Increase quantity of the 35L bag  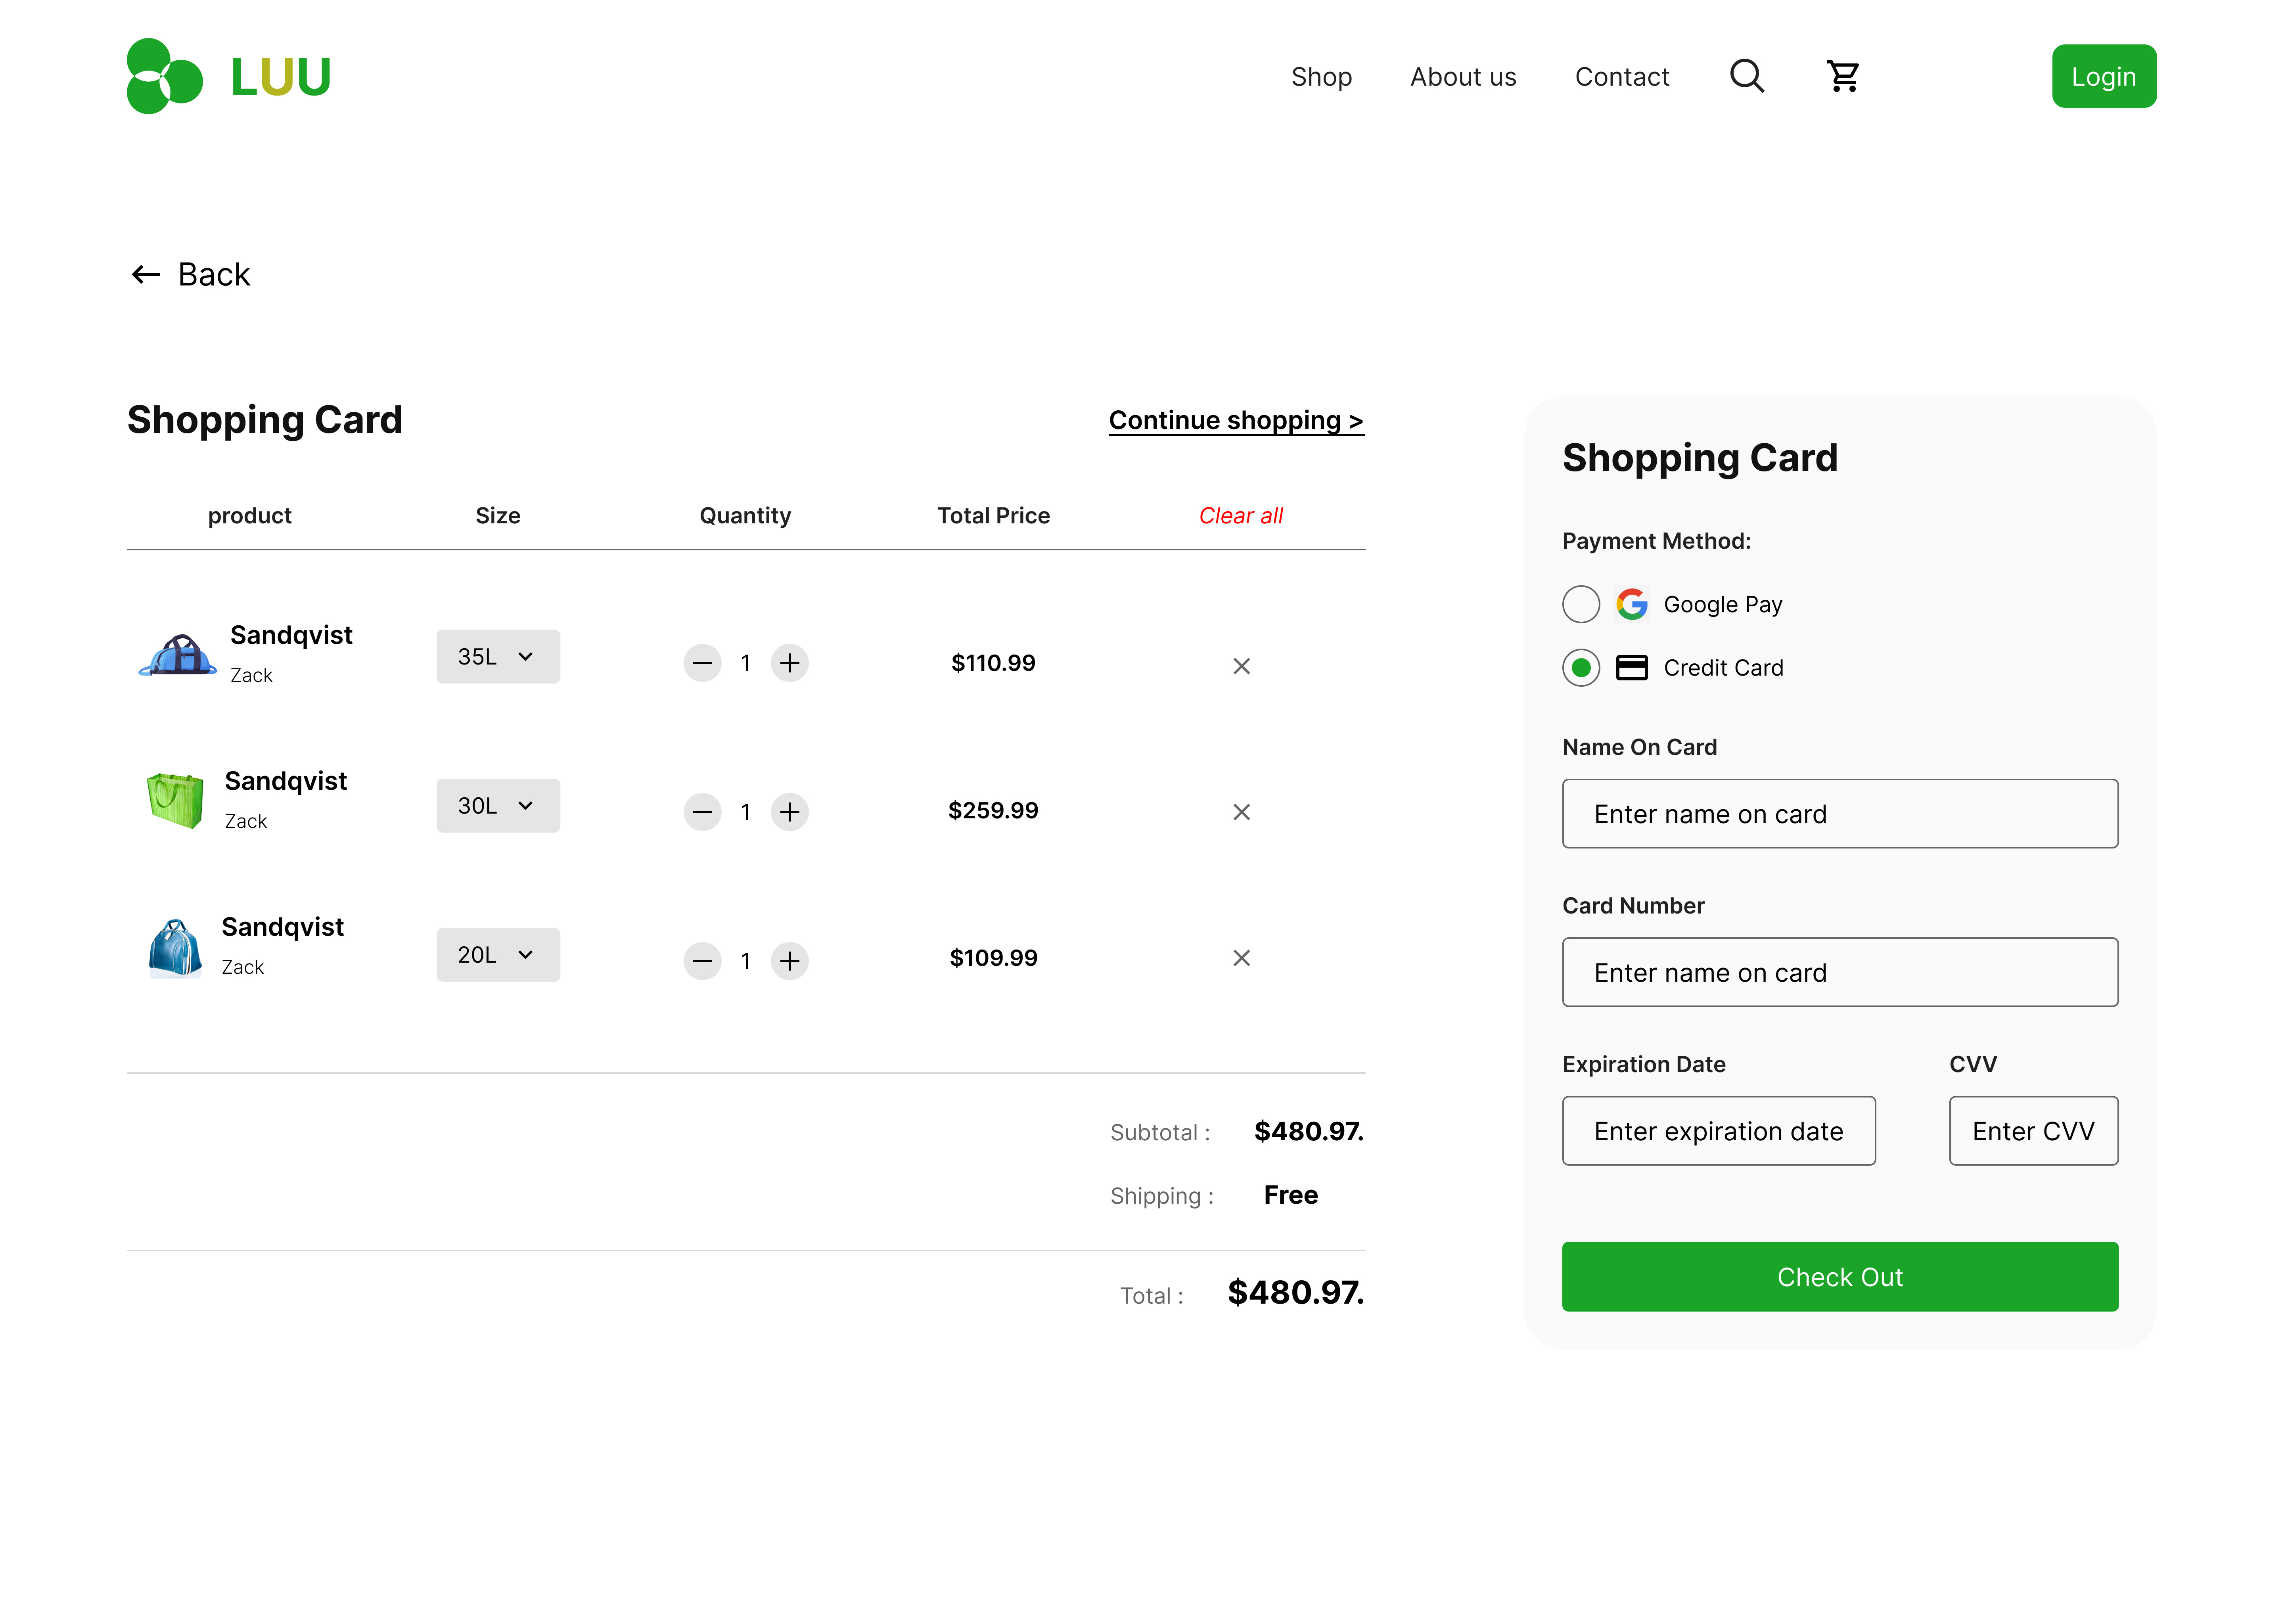[x=789, y=663]
